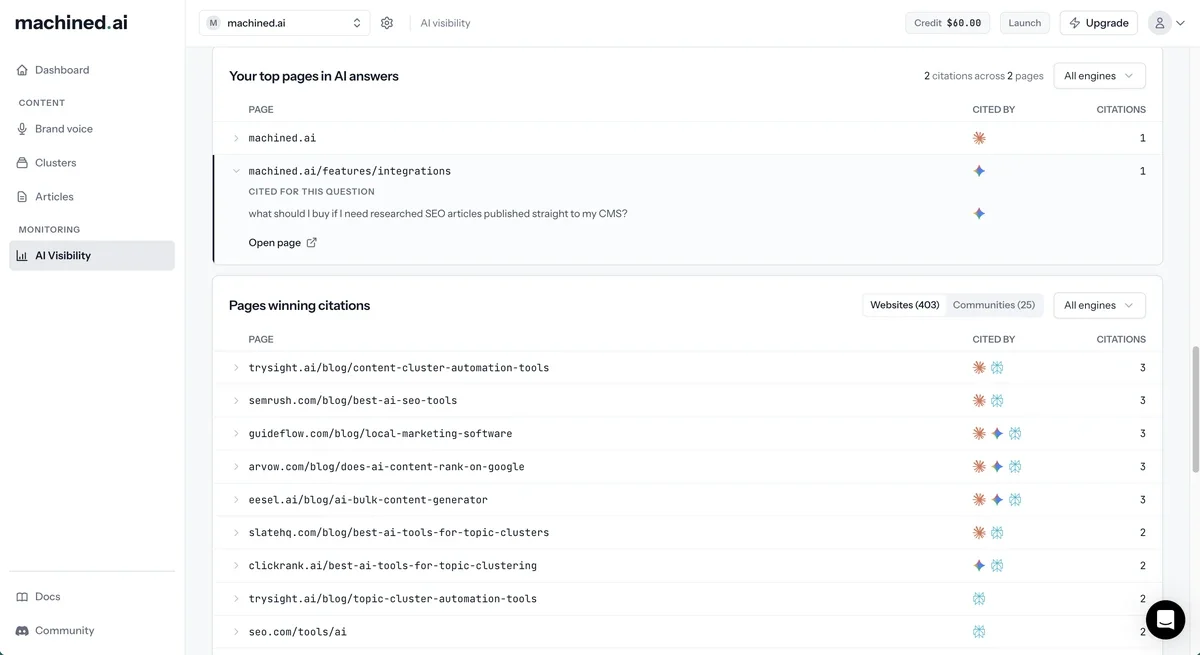Viewport: 1200px width, 655px height.
Task: Expand the guideflow.com local-marketing-software row
Action: coord(236,433)
